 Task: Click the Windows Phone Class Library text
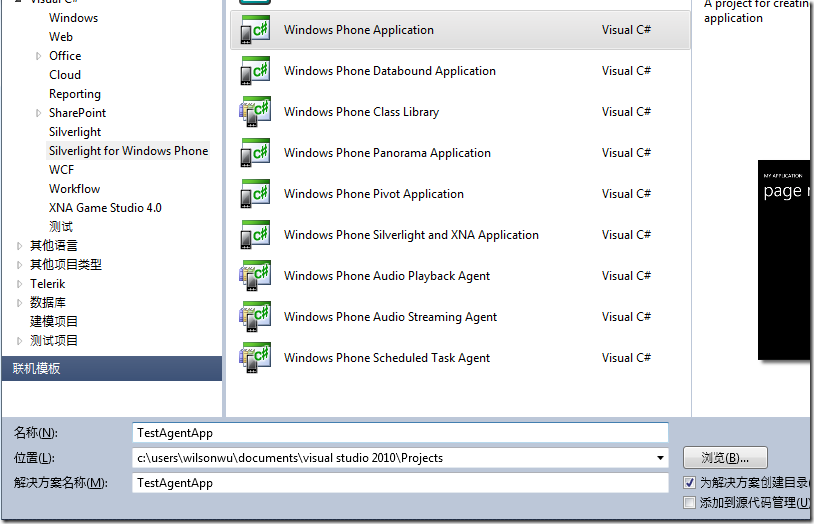click(x=361, y=112)
